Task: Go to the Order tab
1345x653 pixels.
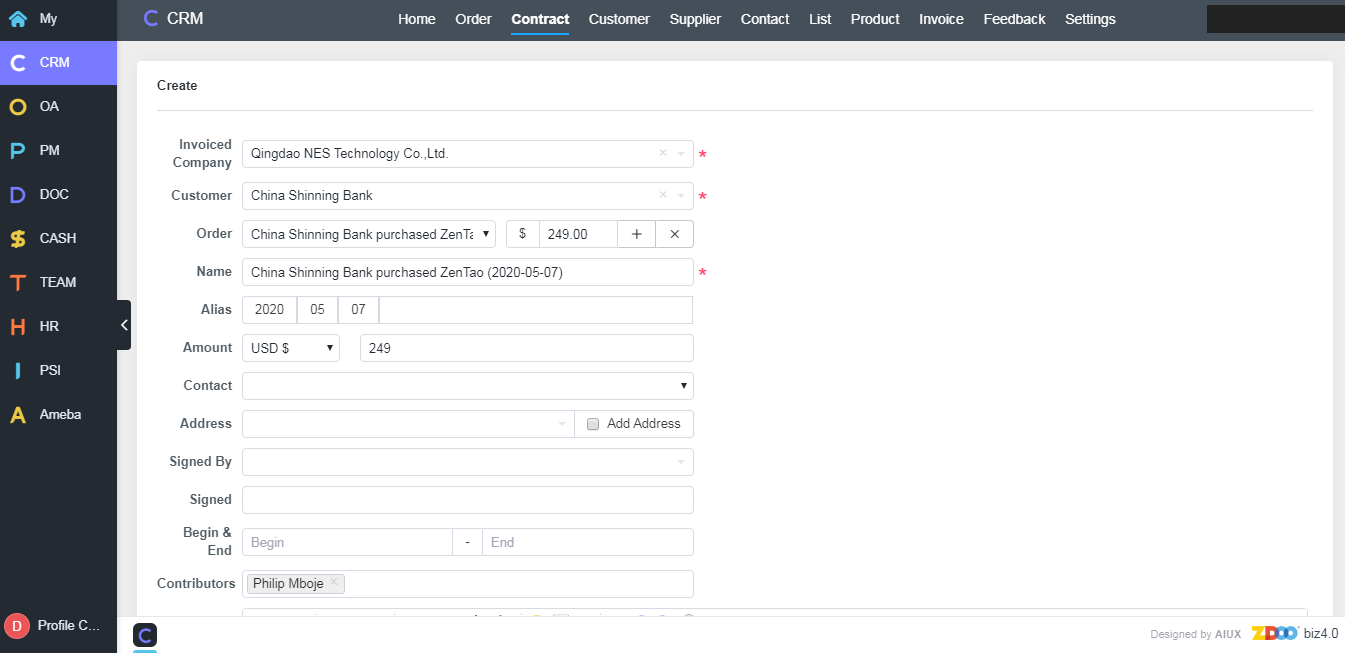Action: (x=473, y=19)
